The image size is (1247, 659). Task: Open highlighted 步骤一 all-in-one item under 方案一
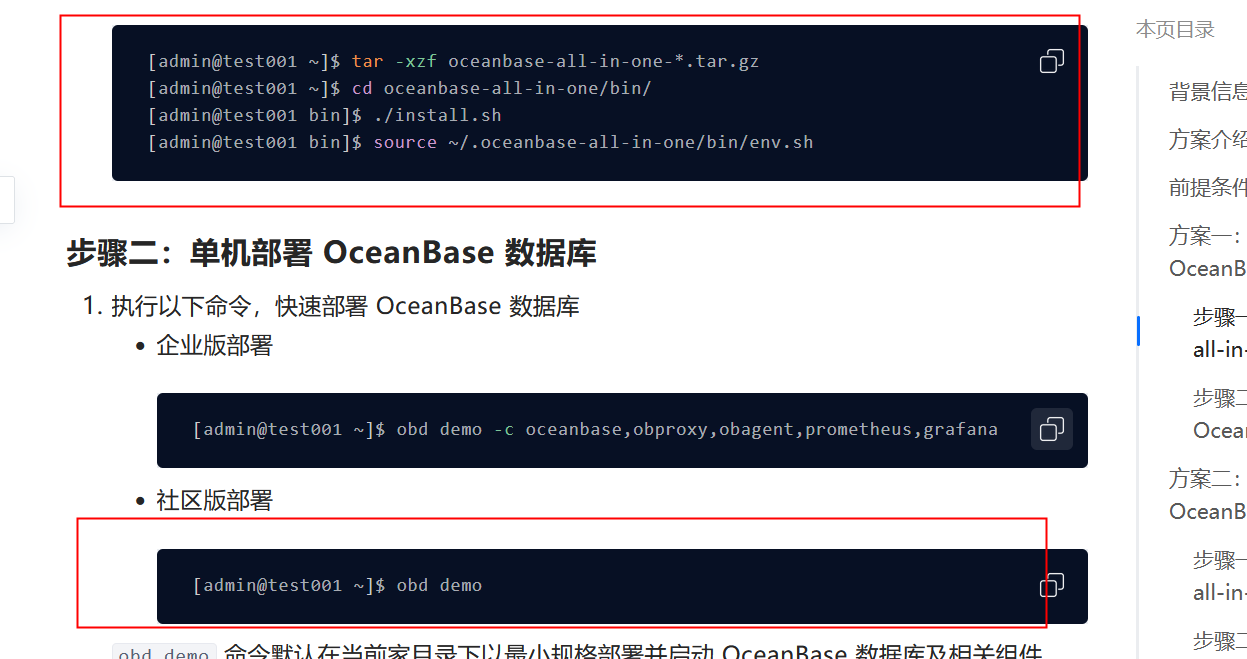(1219, 333)
